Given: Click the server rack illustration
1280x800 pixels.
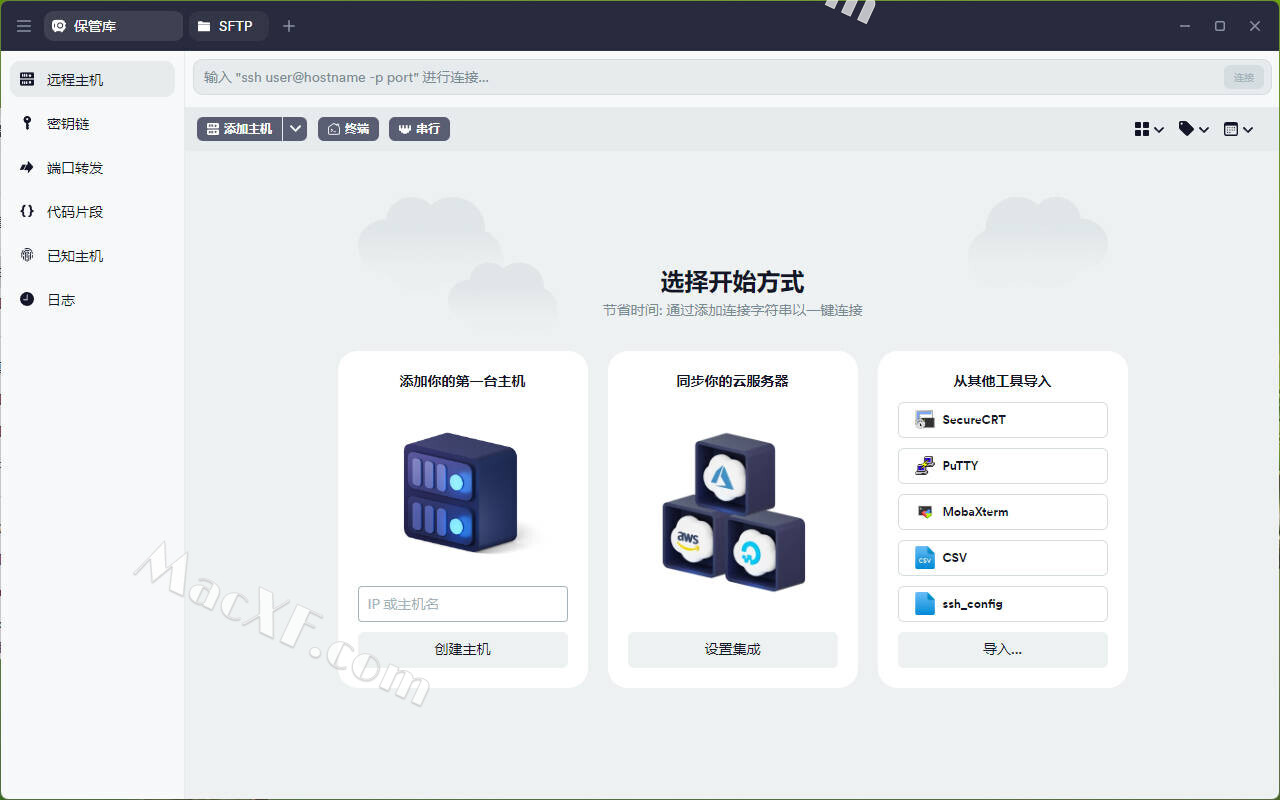Looking at the screenshot, I should pos(463,492).
